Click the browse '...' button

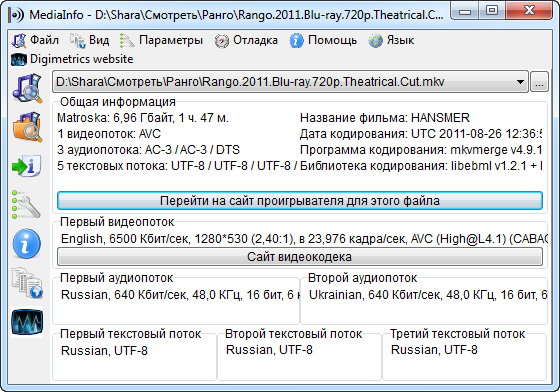click(539, 82)
